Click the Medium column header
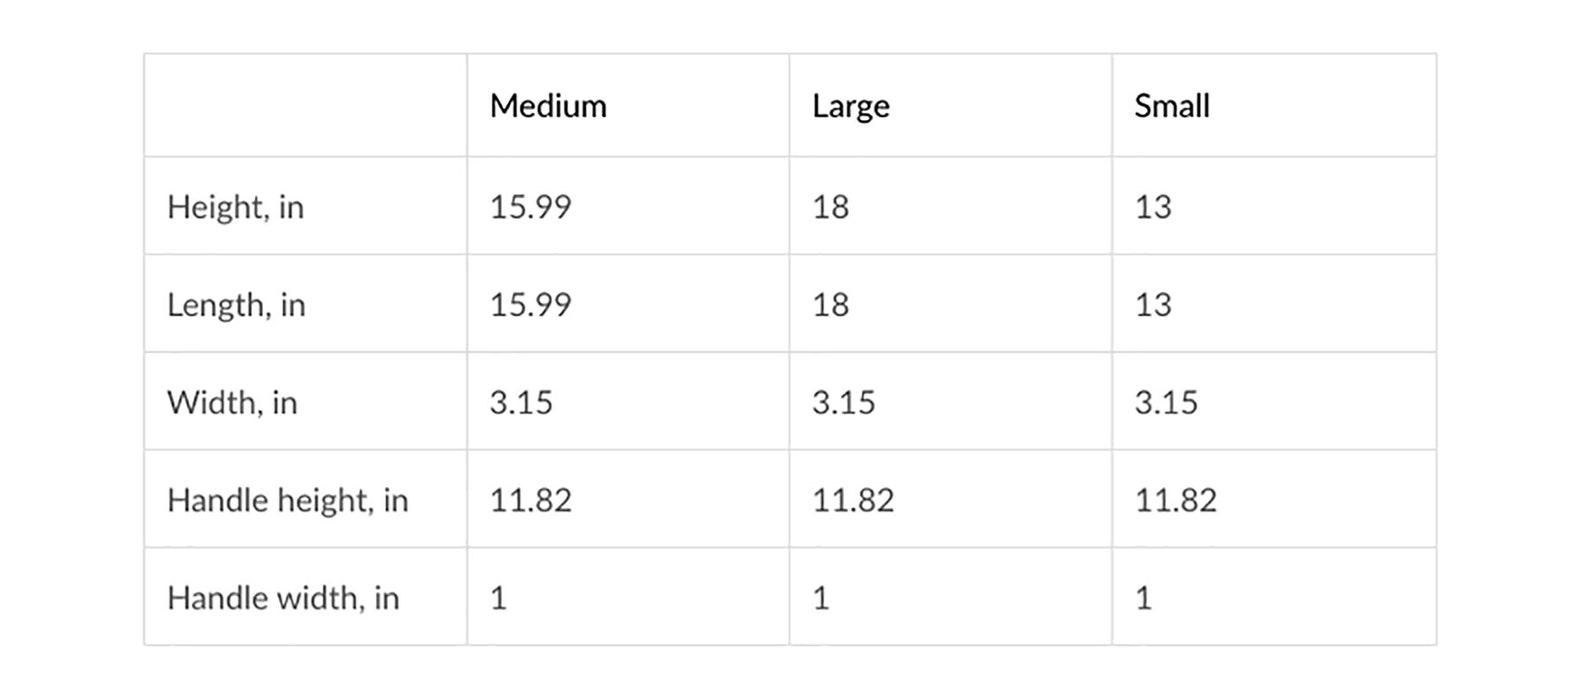 (x=548, y=106)
